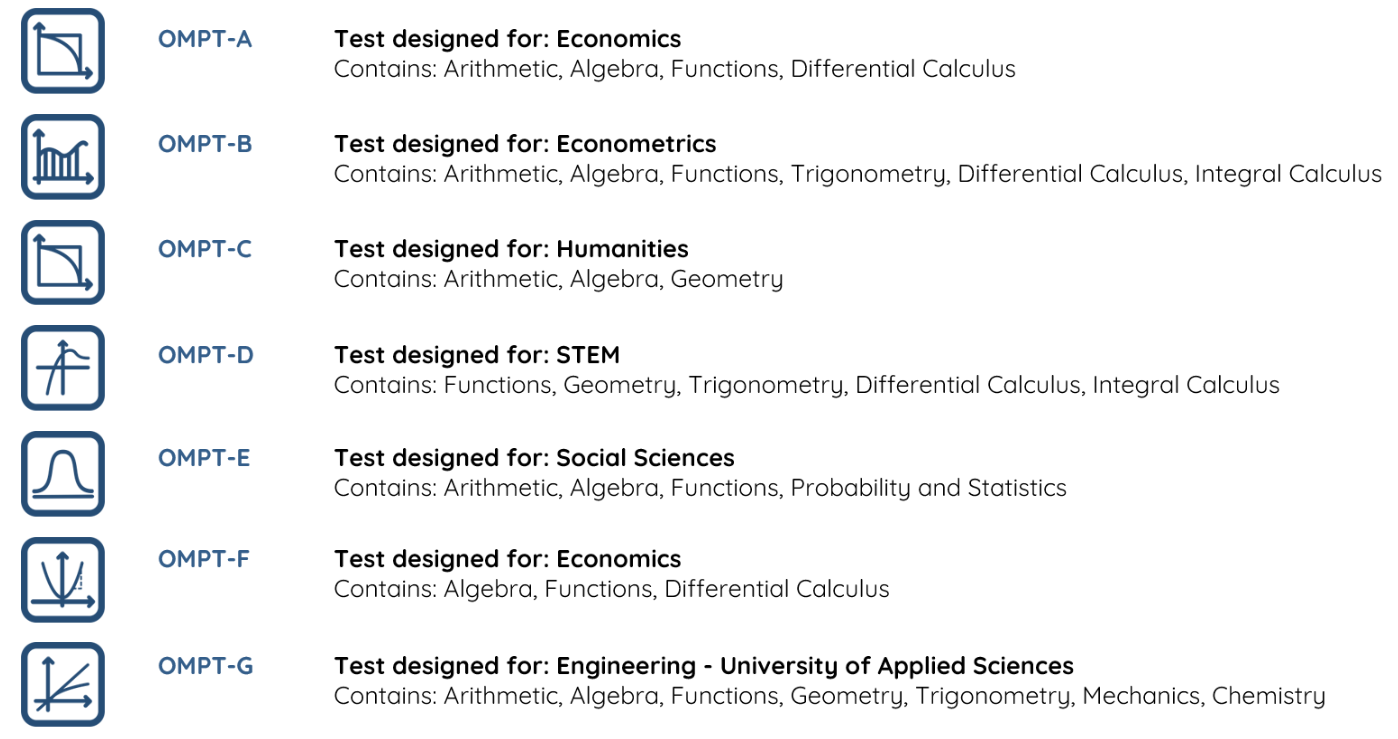This screenshot has height=739, width=1398.
Task: Click the 'Test designed for: STEM' heading
Action: pyautogui.click(x=477, y=355)
